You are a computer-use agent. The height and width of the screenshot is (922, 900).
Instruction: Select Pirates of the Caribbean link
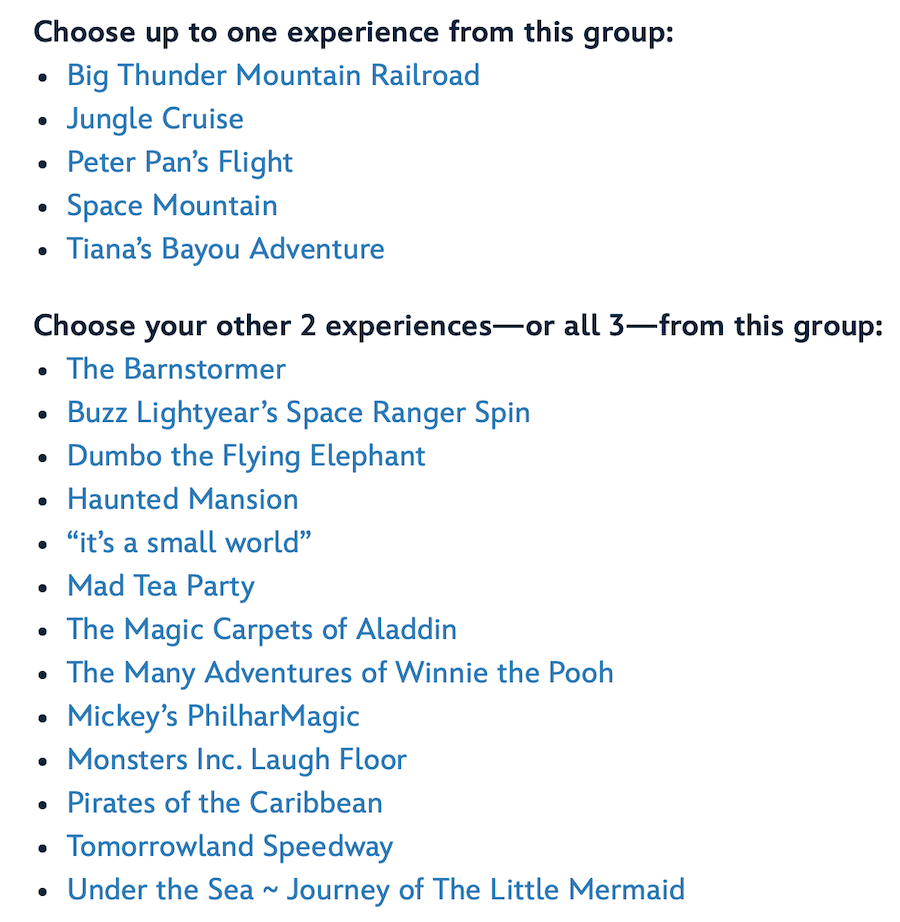tap(224, 803)
